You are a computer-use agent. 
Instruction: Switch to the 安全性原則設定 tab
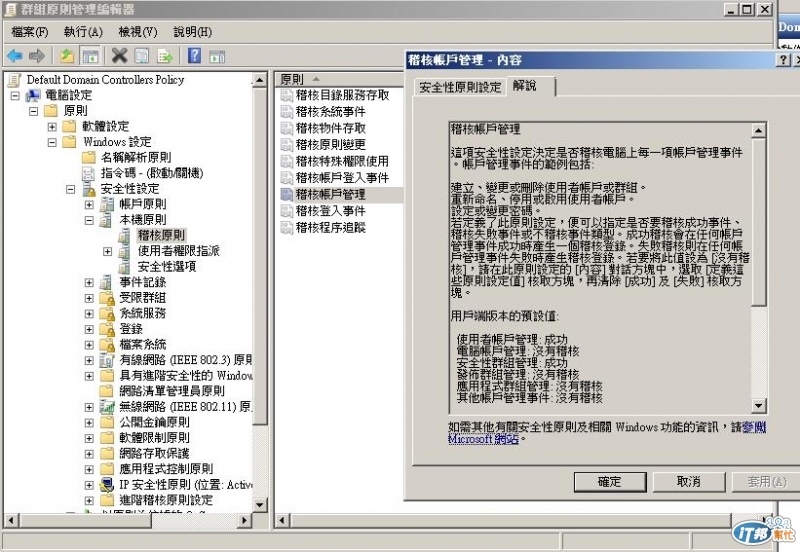click(460, 87)
